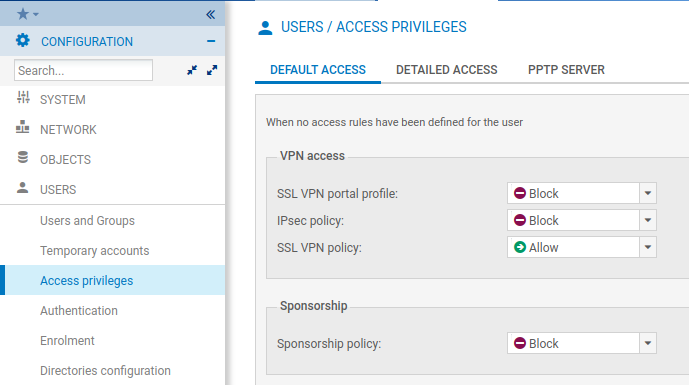Switch to the Detailed Access tab

[x=446, y=70]
